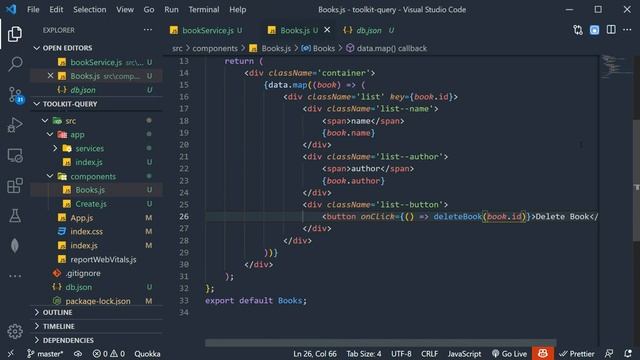Open the Explorer view in activity bar
This screenshot has width=640, height=360.
[15, 34]
